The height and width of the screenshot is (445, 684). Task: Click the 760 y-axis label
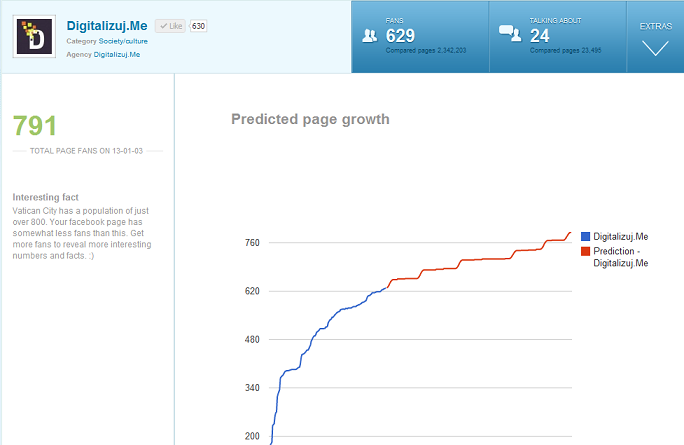point(252,243)
